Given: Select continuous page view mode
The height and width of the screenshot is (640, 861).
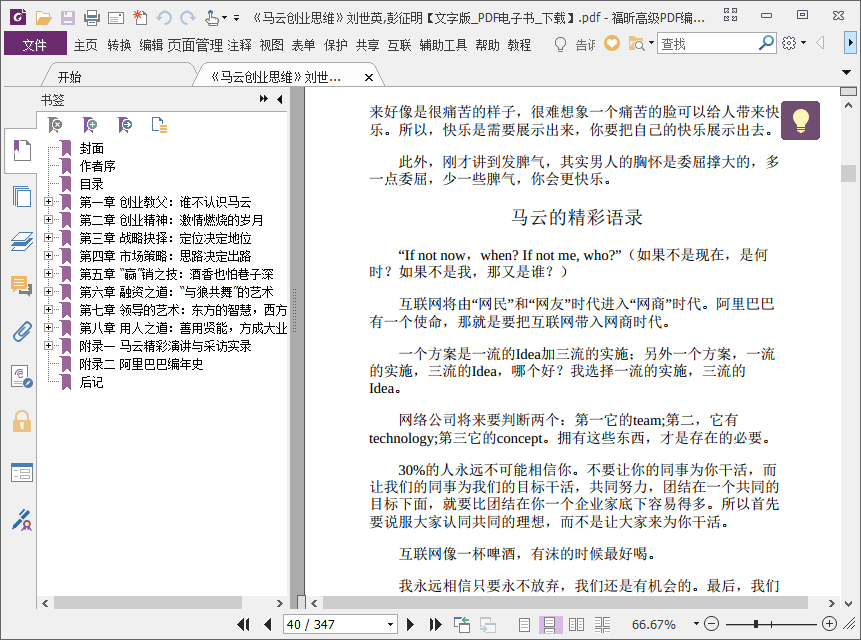Looking at the screenshot, I should 550,624.
